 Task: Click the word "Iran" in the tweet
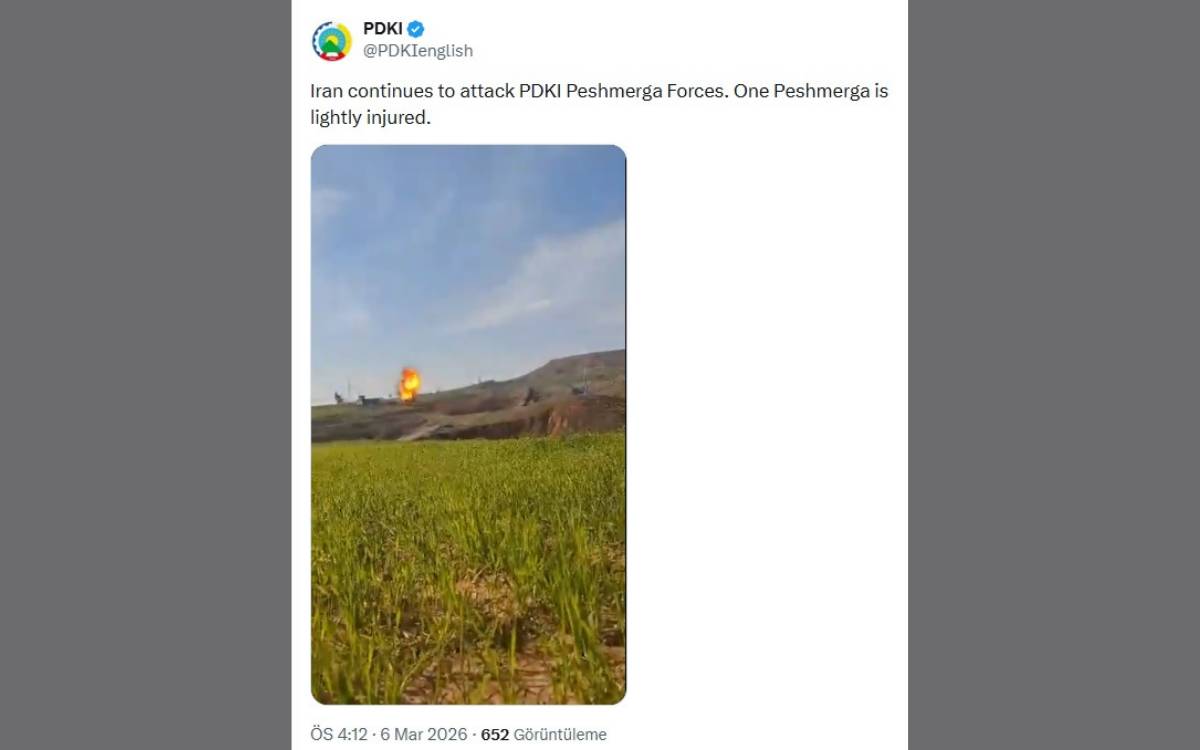326,91
